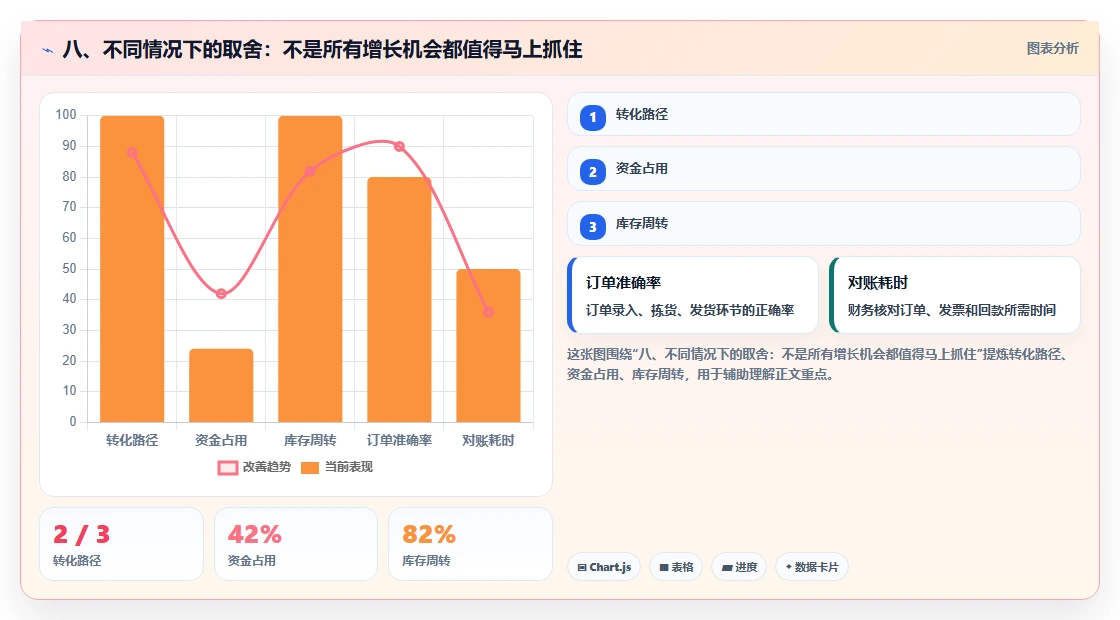Click the 资金占用 x-axis label
1120x620 pixels.
[x=221, y=441]
